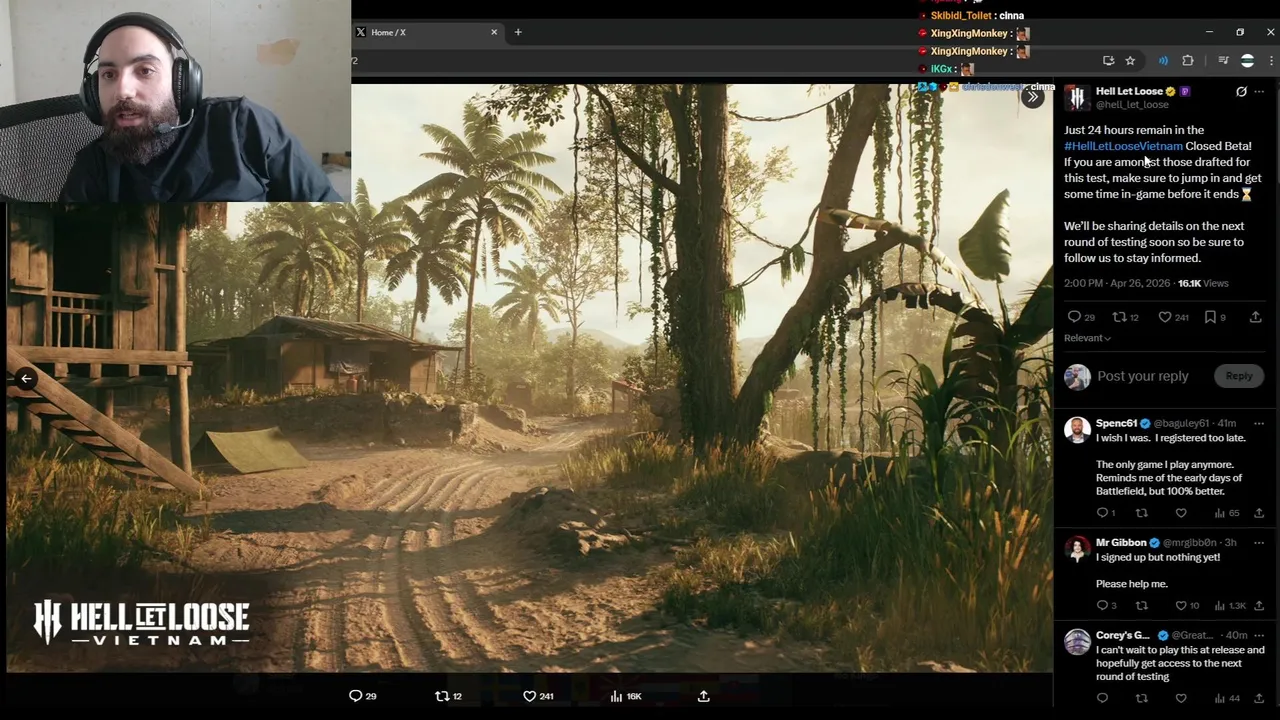Image resolution: width=1280 pixels, height=720 pixels.
Task: Click the reply icon with 29 in sidebar
Action: (x=1080, y=317)
